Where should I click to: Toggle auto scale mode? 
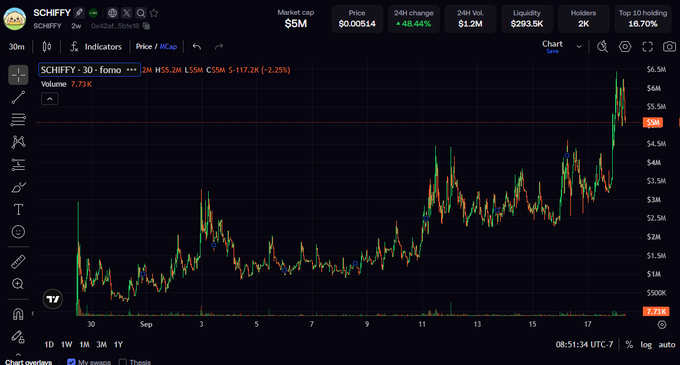[667, 345]
